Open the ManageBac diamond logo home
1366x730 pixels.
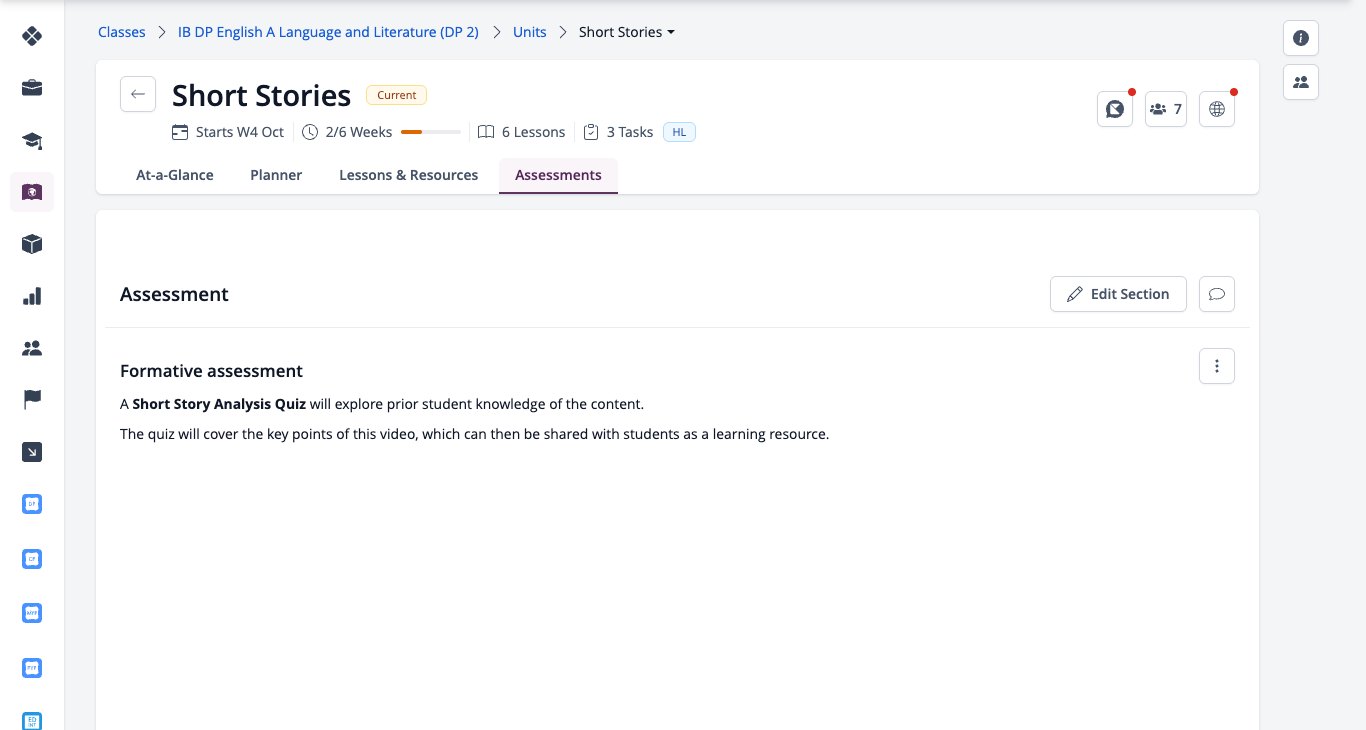coord(32,36)
